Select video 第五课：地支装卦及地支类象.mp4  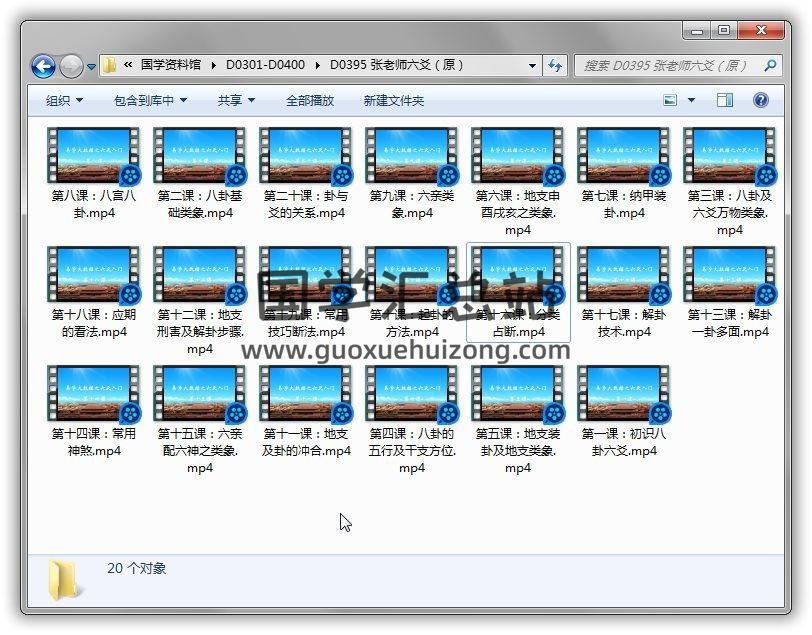(x=518, y=420)
